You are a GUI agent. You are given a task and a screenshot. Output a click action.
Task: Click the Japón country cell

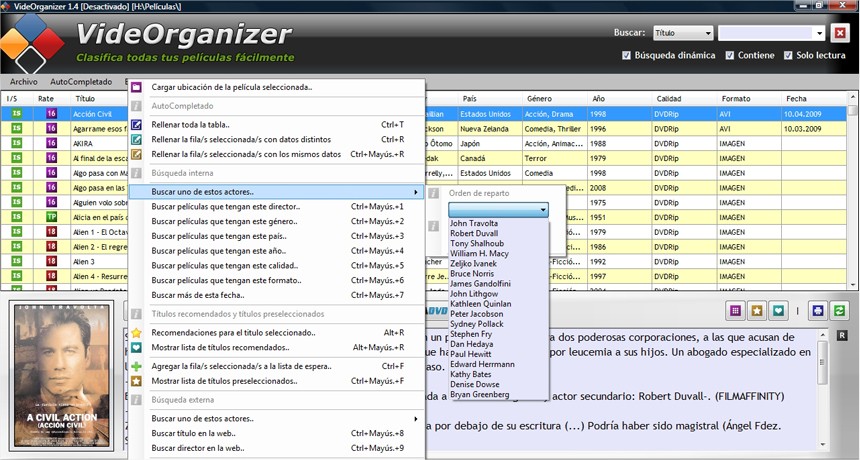(489, 143)
